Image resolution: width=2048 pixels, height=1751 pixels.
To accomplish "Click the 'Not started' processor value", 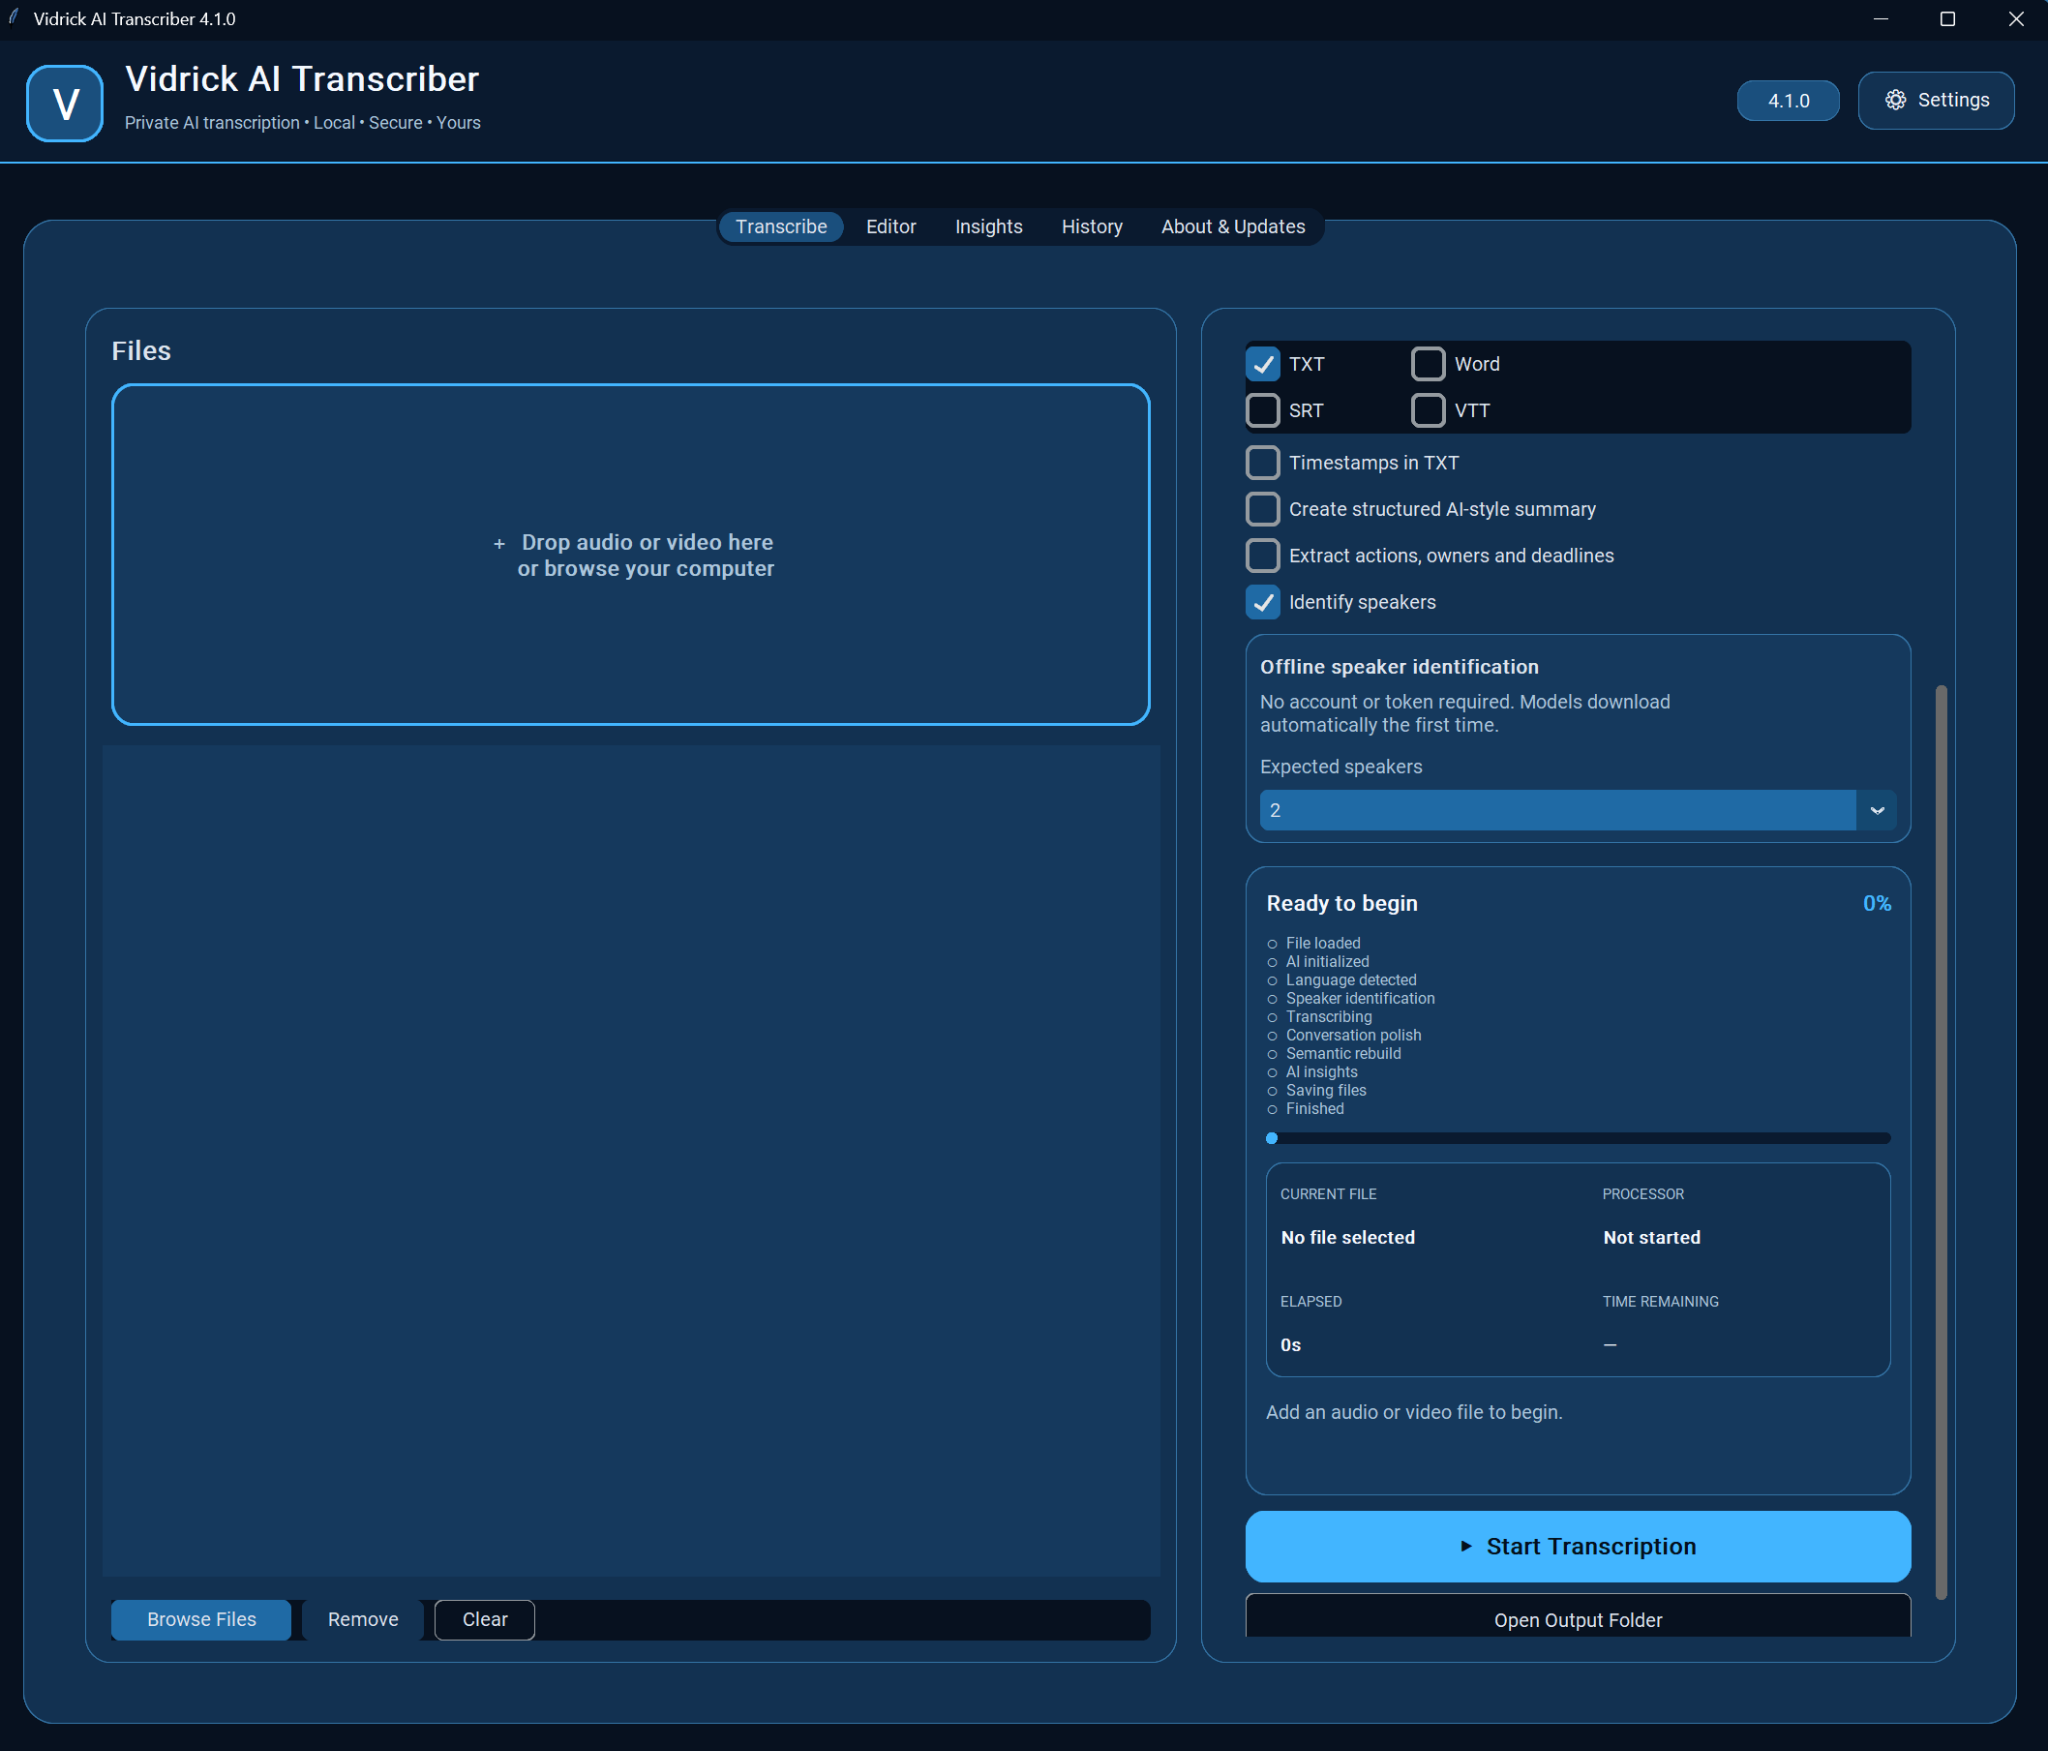I will (1651, 1237).
